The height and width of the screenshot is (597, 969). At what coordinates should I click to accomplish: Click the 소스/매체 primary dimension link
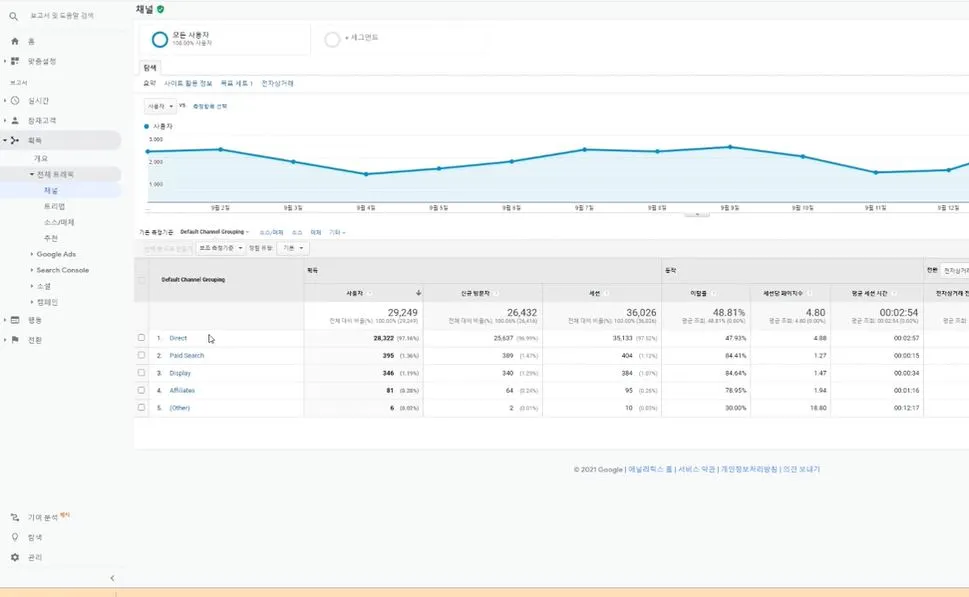coord(271,232)
